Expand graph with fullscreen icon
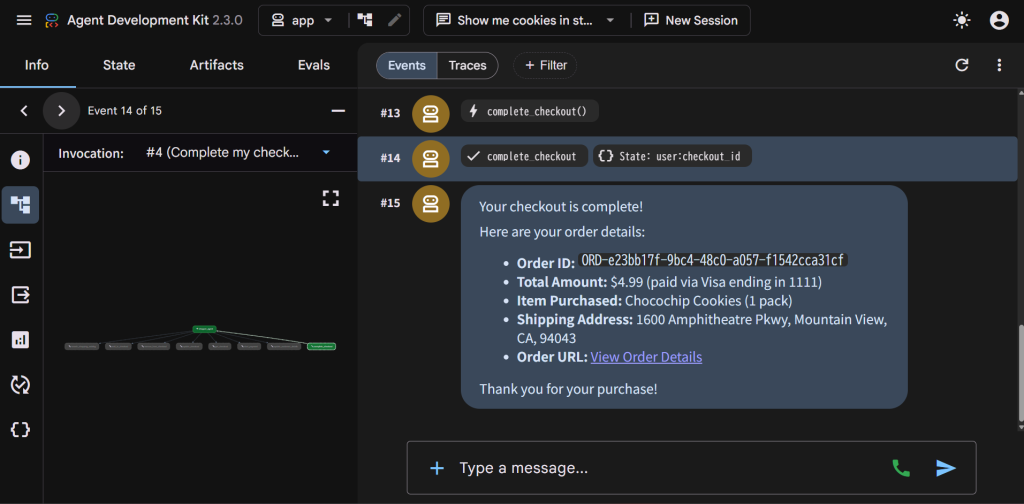The height and width of the screenshot is (504, 1024). 331,198
